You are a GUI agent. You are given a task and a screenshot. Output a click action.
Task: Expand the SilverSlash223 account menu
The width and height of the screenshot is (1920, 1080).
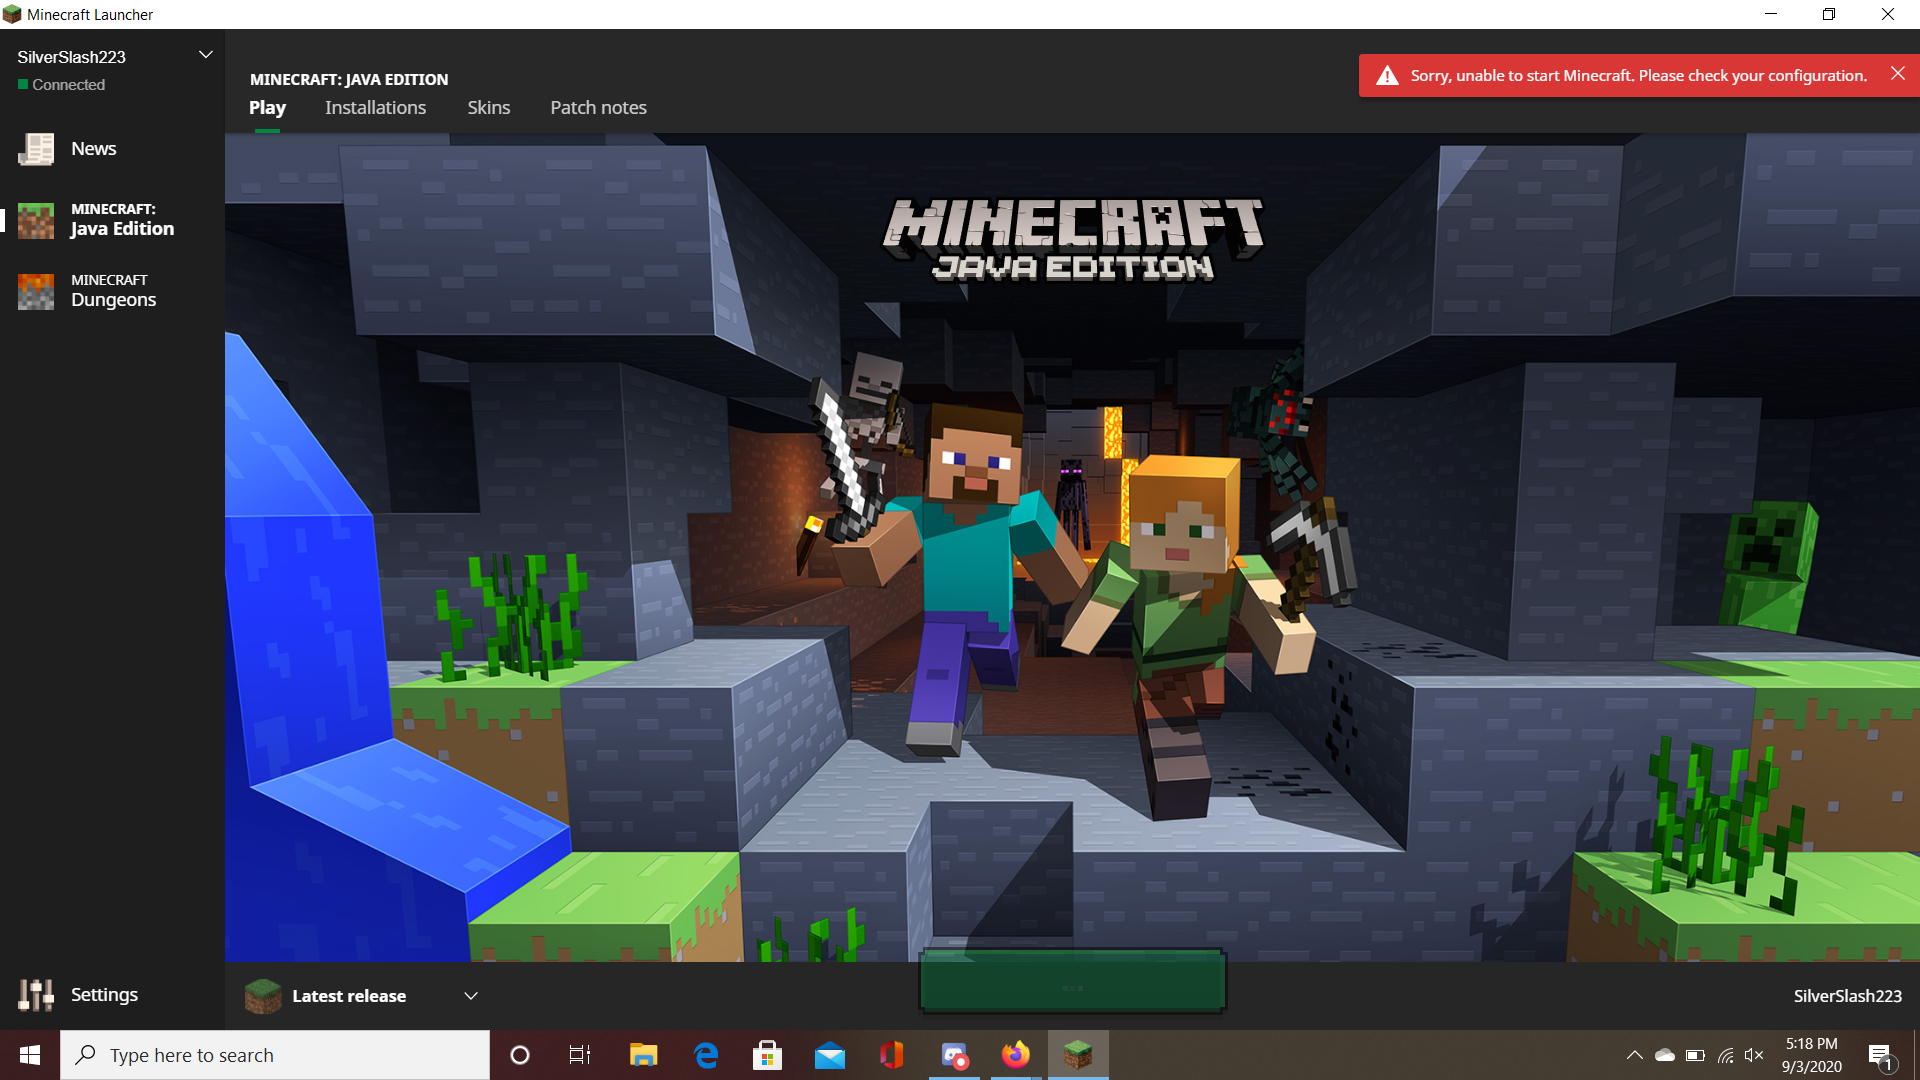[206, 55]
